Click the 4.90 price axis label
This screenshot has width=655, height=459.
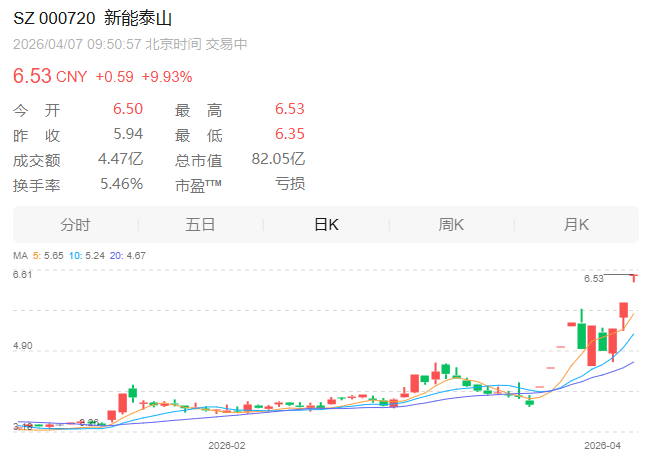(x=22, y=346)
